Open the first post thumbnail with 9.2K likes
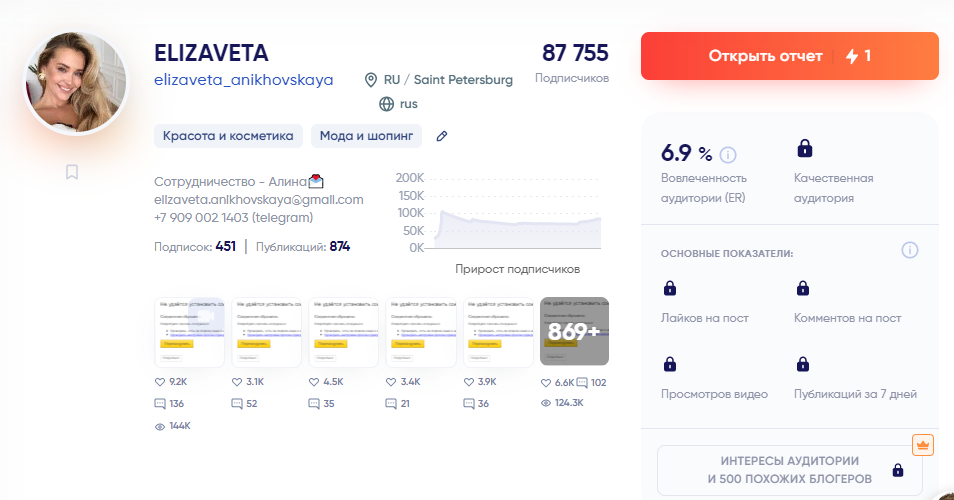954x500 pixels. click(190, 331)
